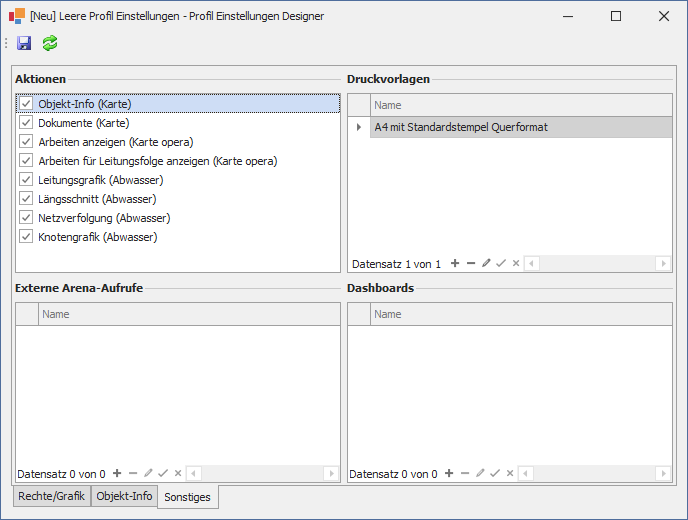Sort by Name column in Druckvorlagen
This screenshot has width=688, height=520.
point(520,105)
